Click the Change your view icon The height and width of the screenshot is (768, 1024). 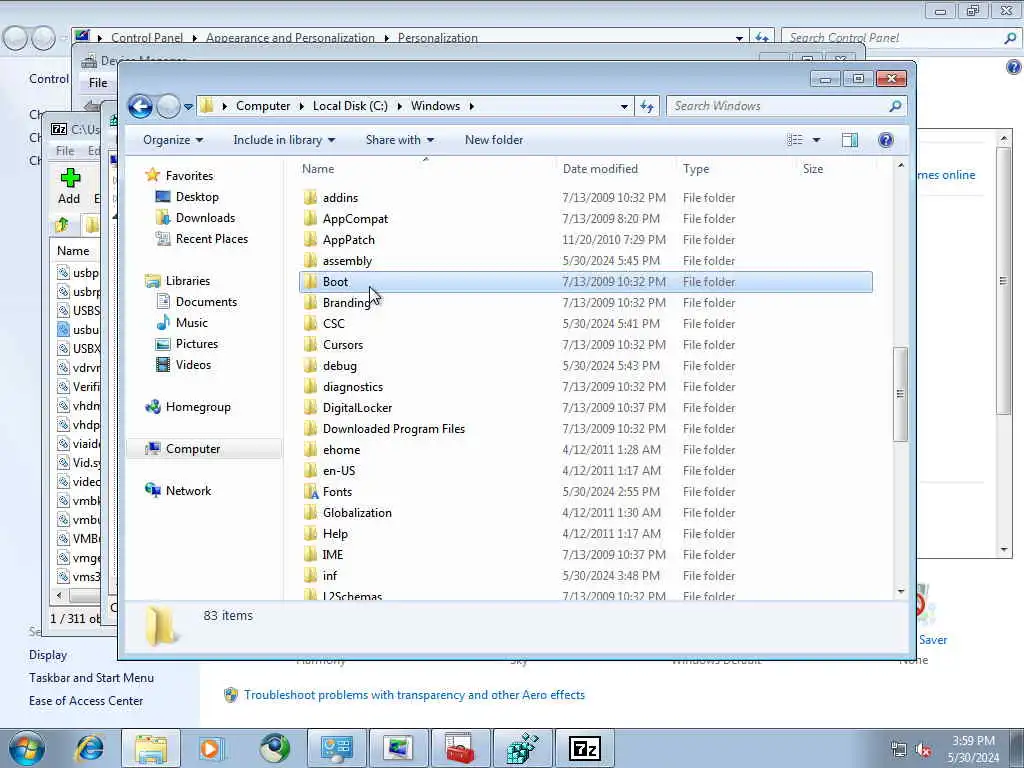click(794, 140)
